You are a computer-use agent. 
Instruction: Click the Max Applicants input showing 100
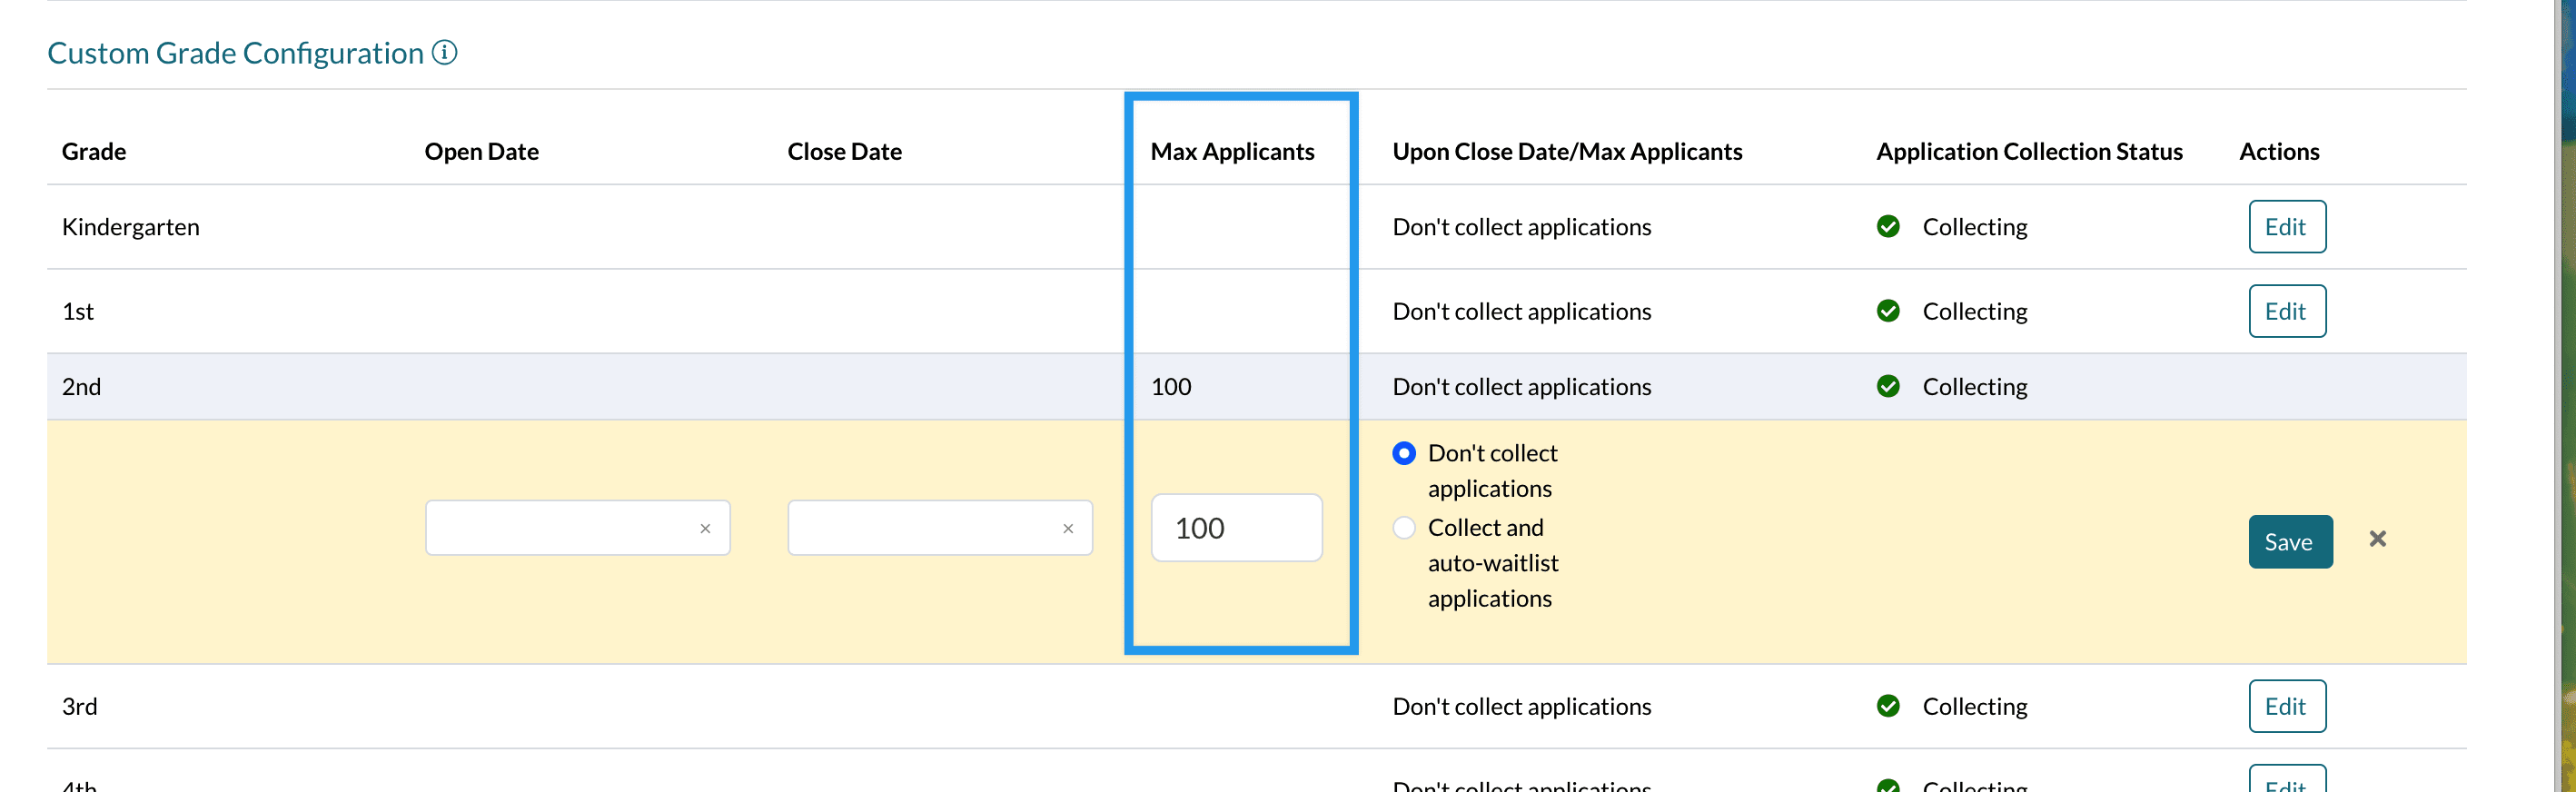click(1236, 528)
